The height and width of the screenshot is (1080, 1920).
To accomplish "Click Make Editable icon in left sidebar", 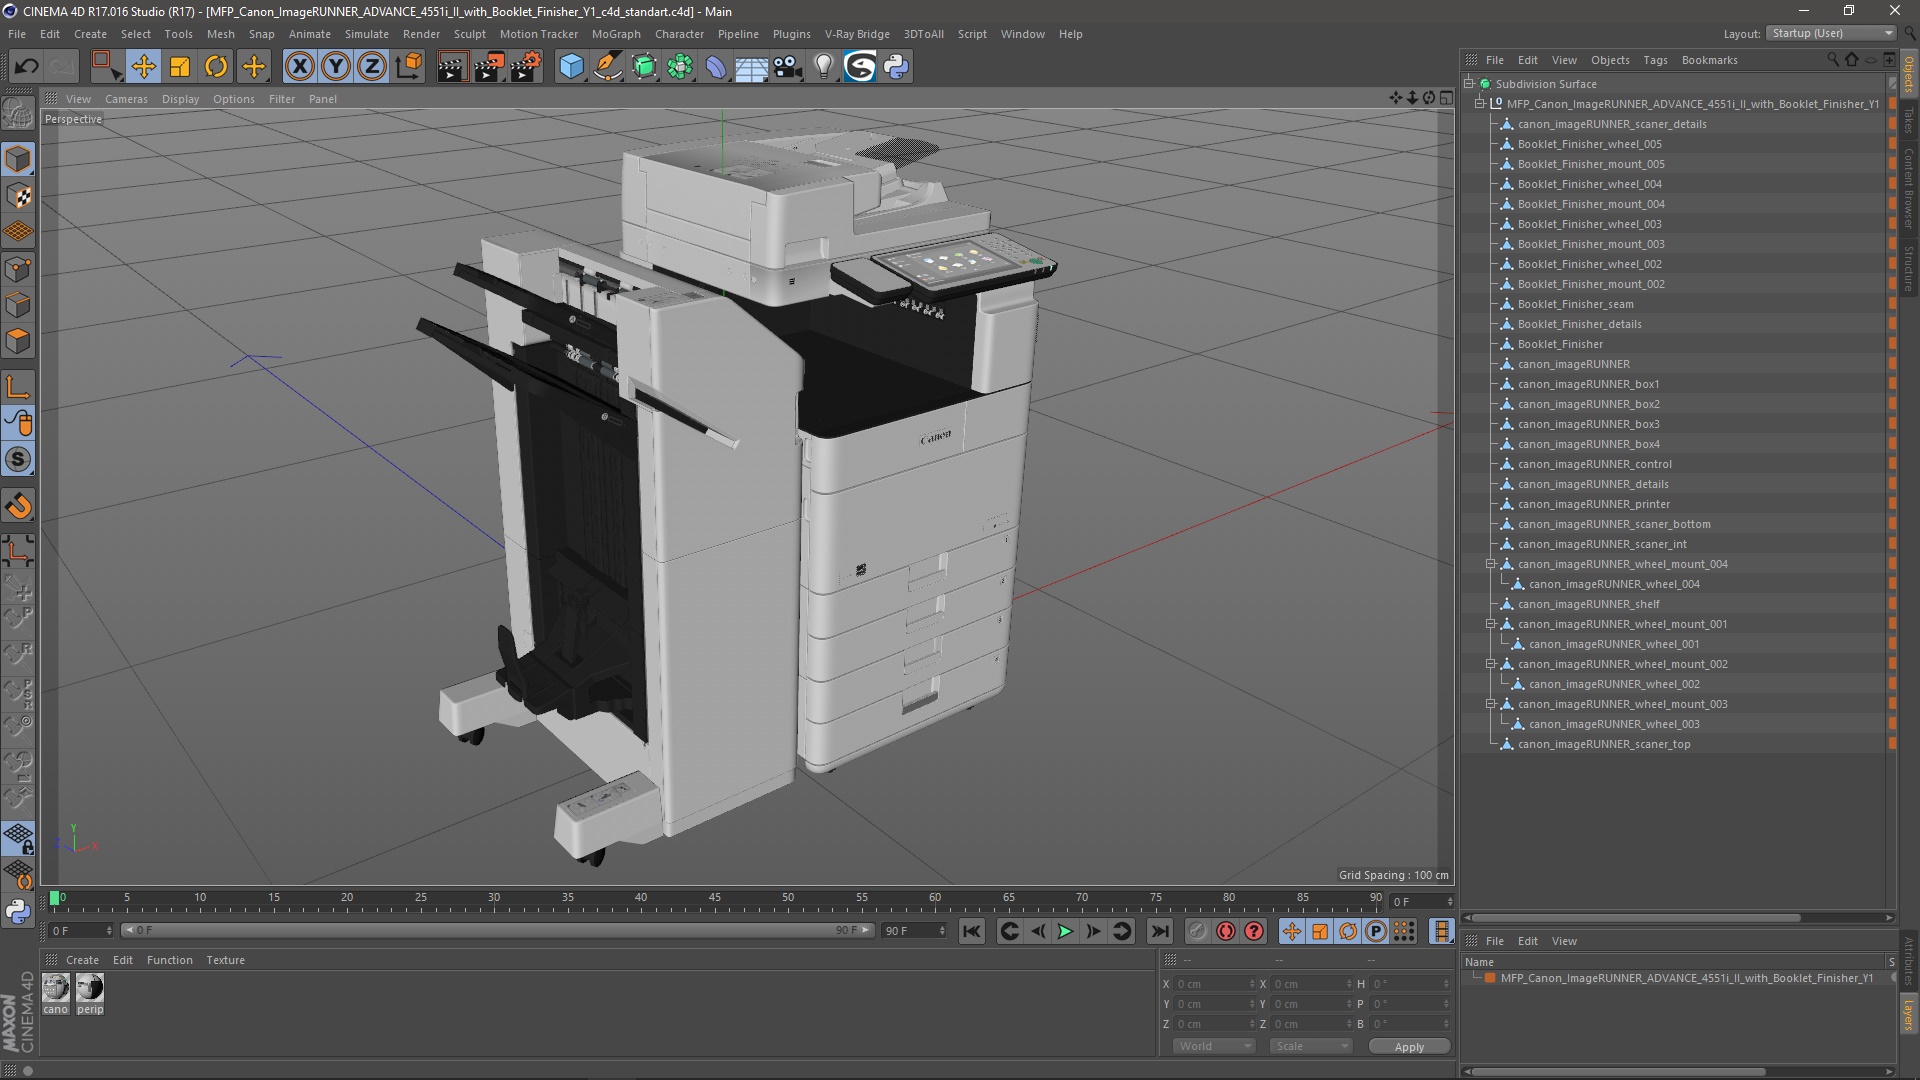I will pyautogui.click(x=18, y=114).
